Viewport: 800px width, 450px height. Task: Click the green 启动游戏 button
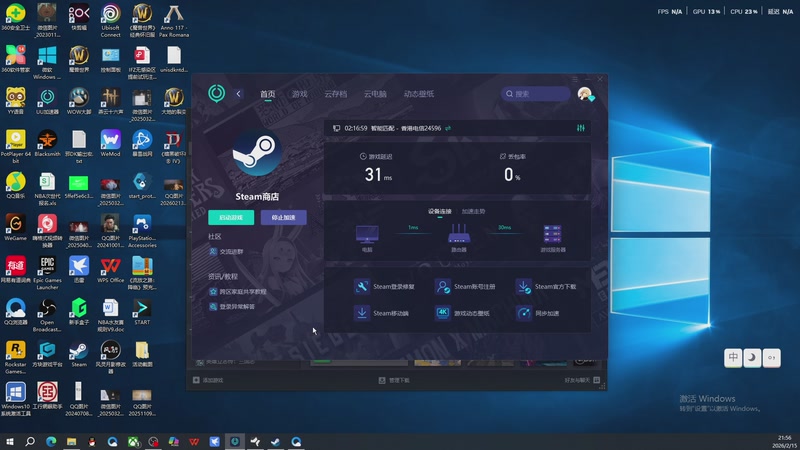[231, 217]
